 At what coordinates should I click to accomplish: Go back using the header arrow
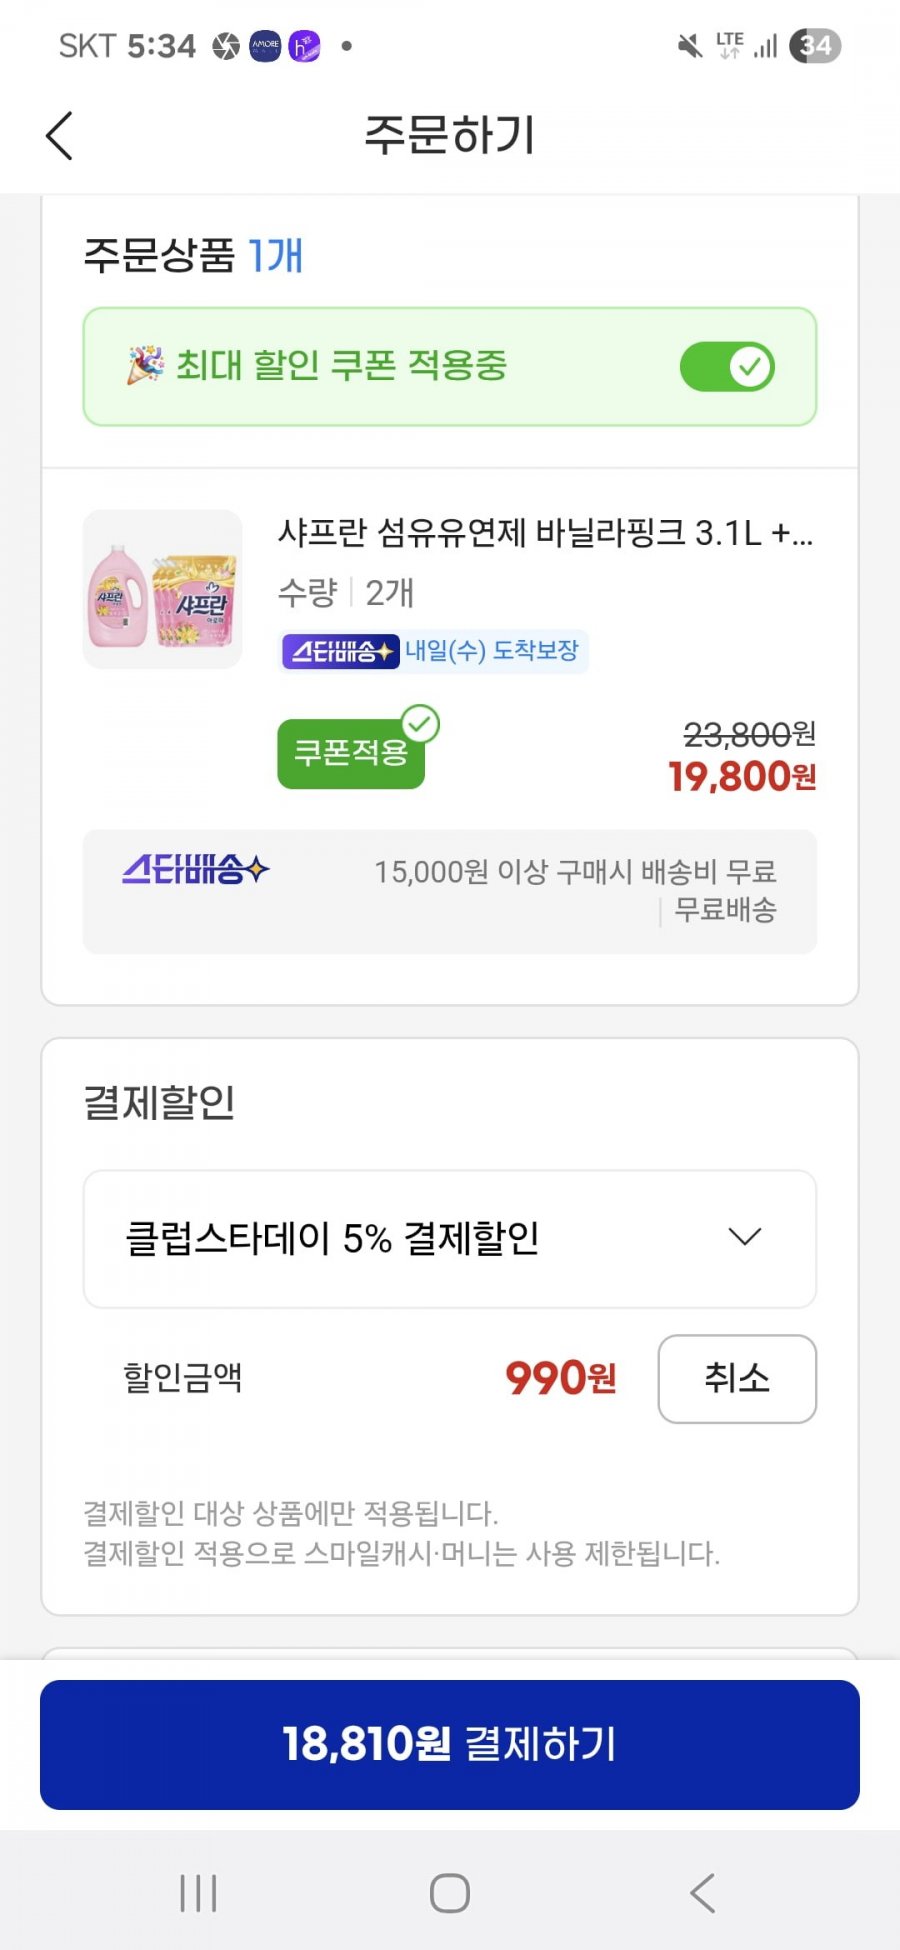pyautogui.click(x=60, y=135)
